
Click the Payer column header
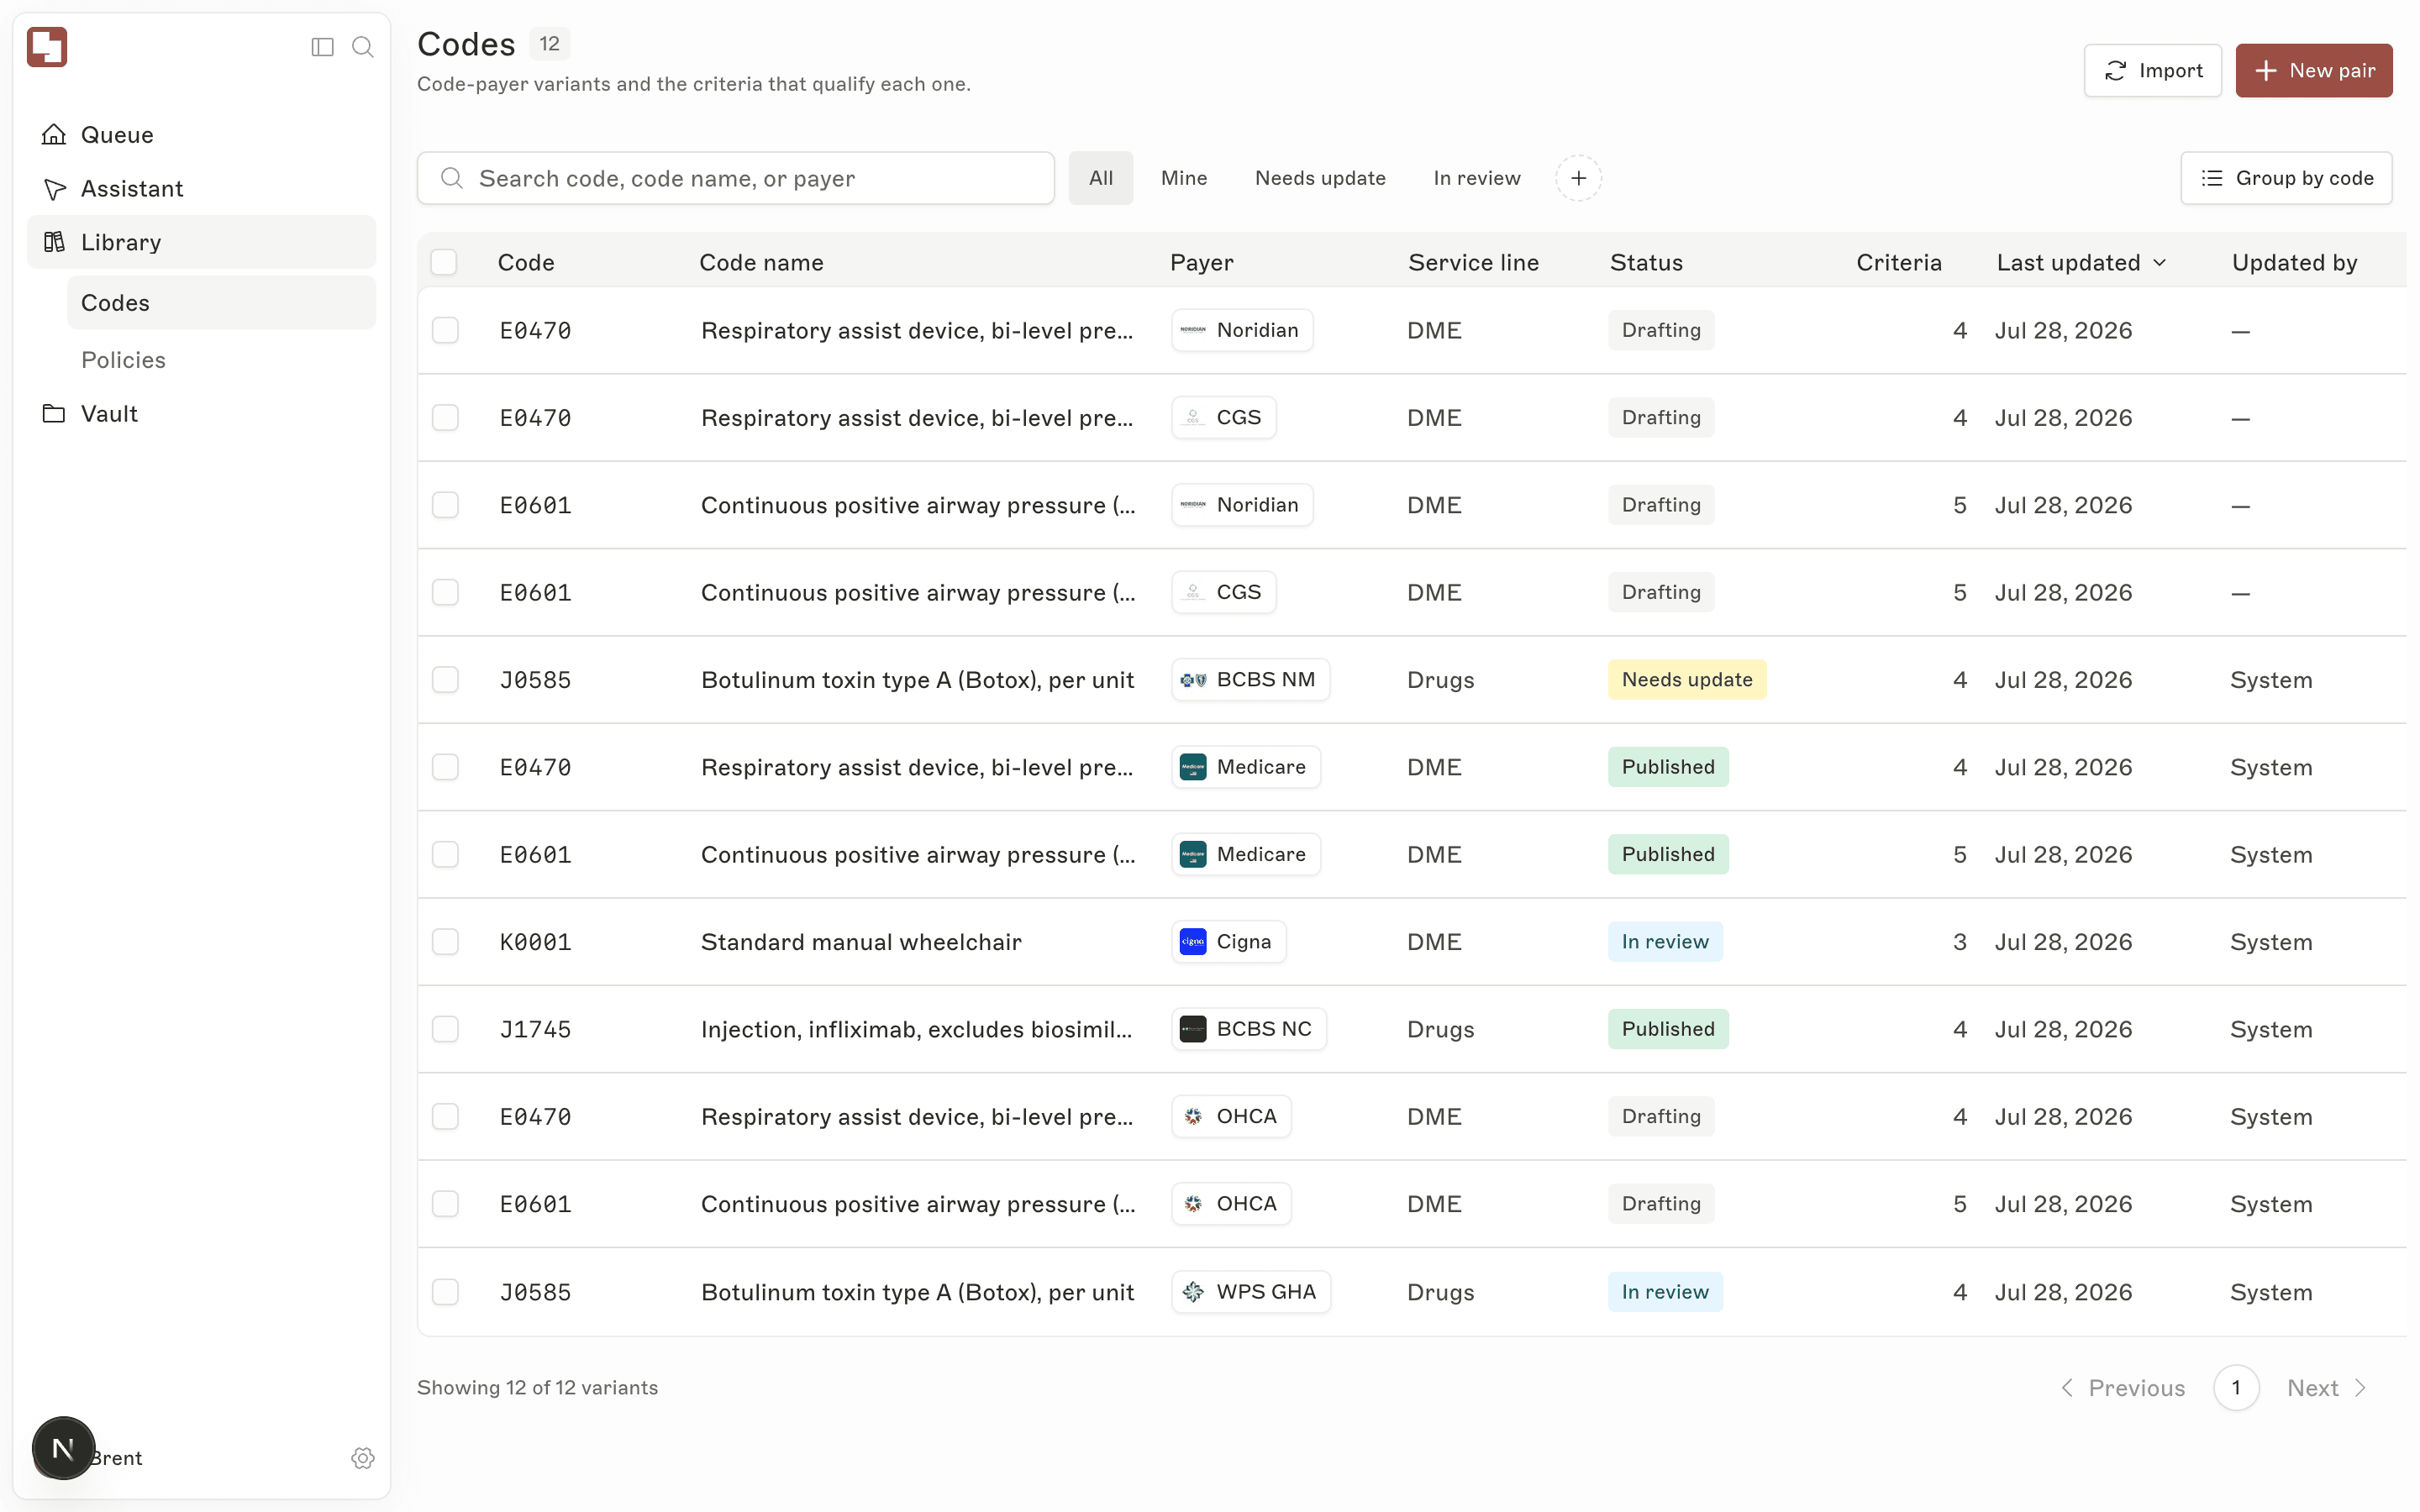click(1201, 262)
